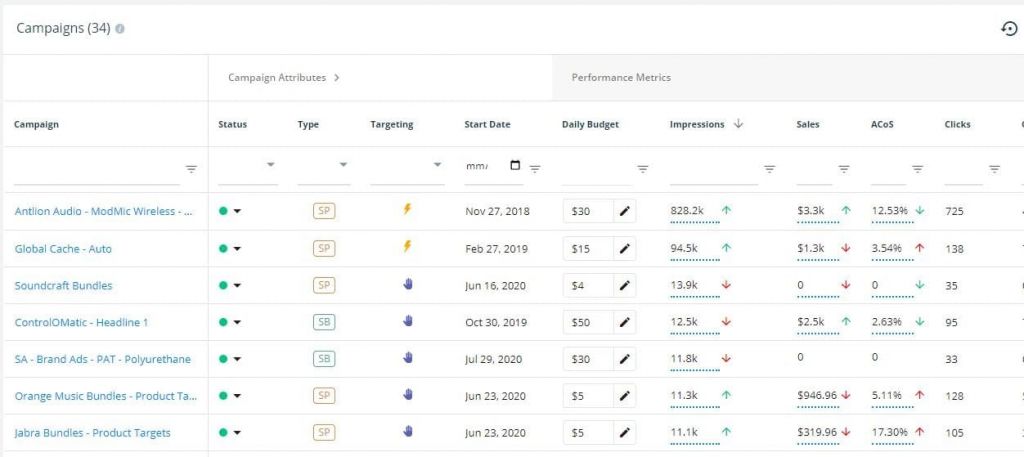Click the reset/history icon at top right
The height and width of the screenshot is (457, 1024).
1009,29
